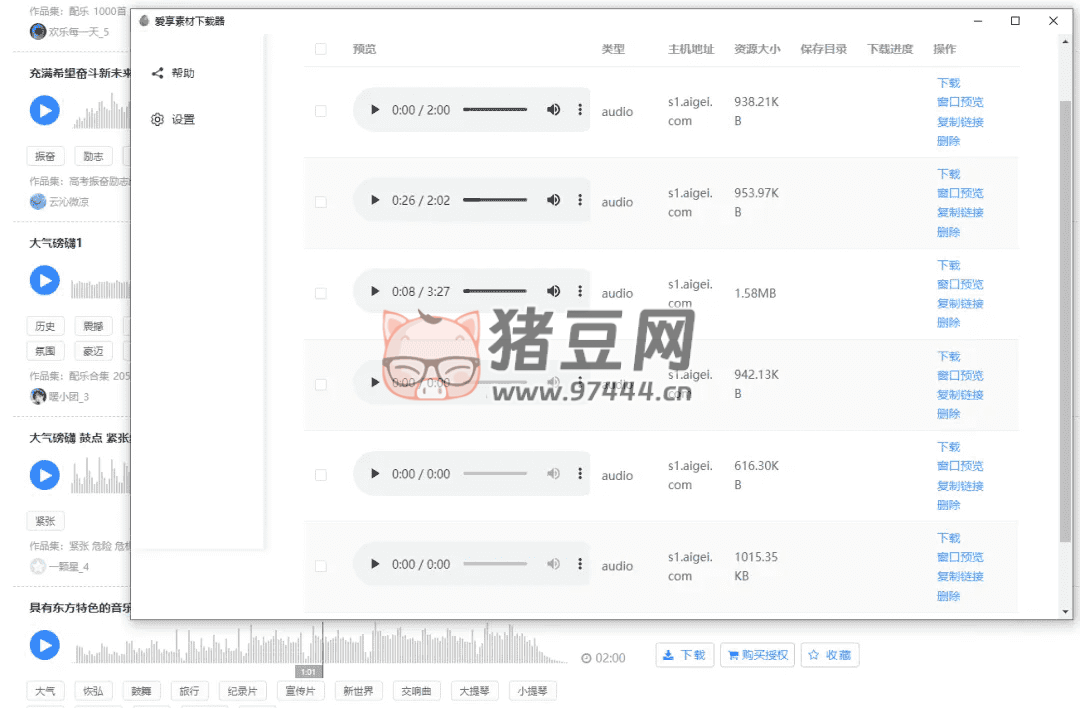
Task: Click the 购买授权 button with the cart icon
Action: [756, 656]
